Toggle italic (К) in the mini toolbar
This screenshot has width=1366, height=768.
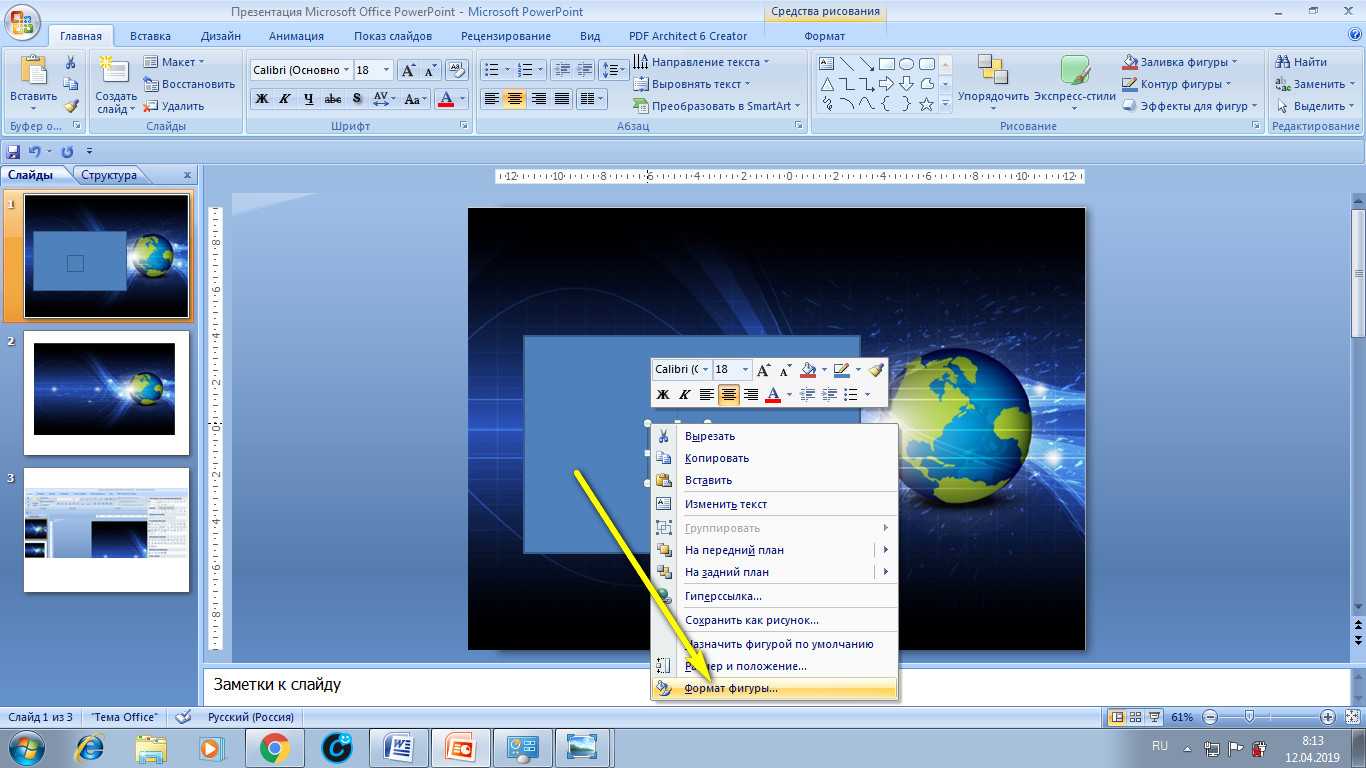685,395
